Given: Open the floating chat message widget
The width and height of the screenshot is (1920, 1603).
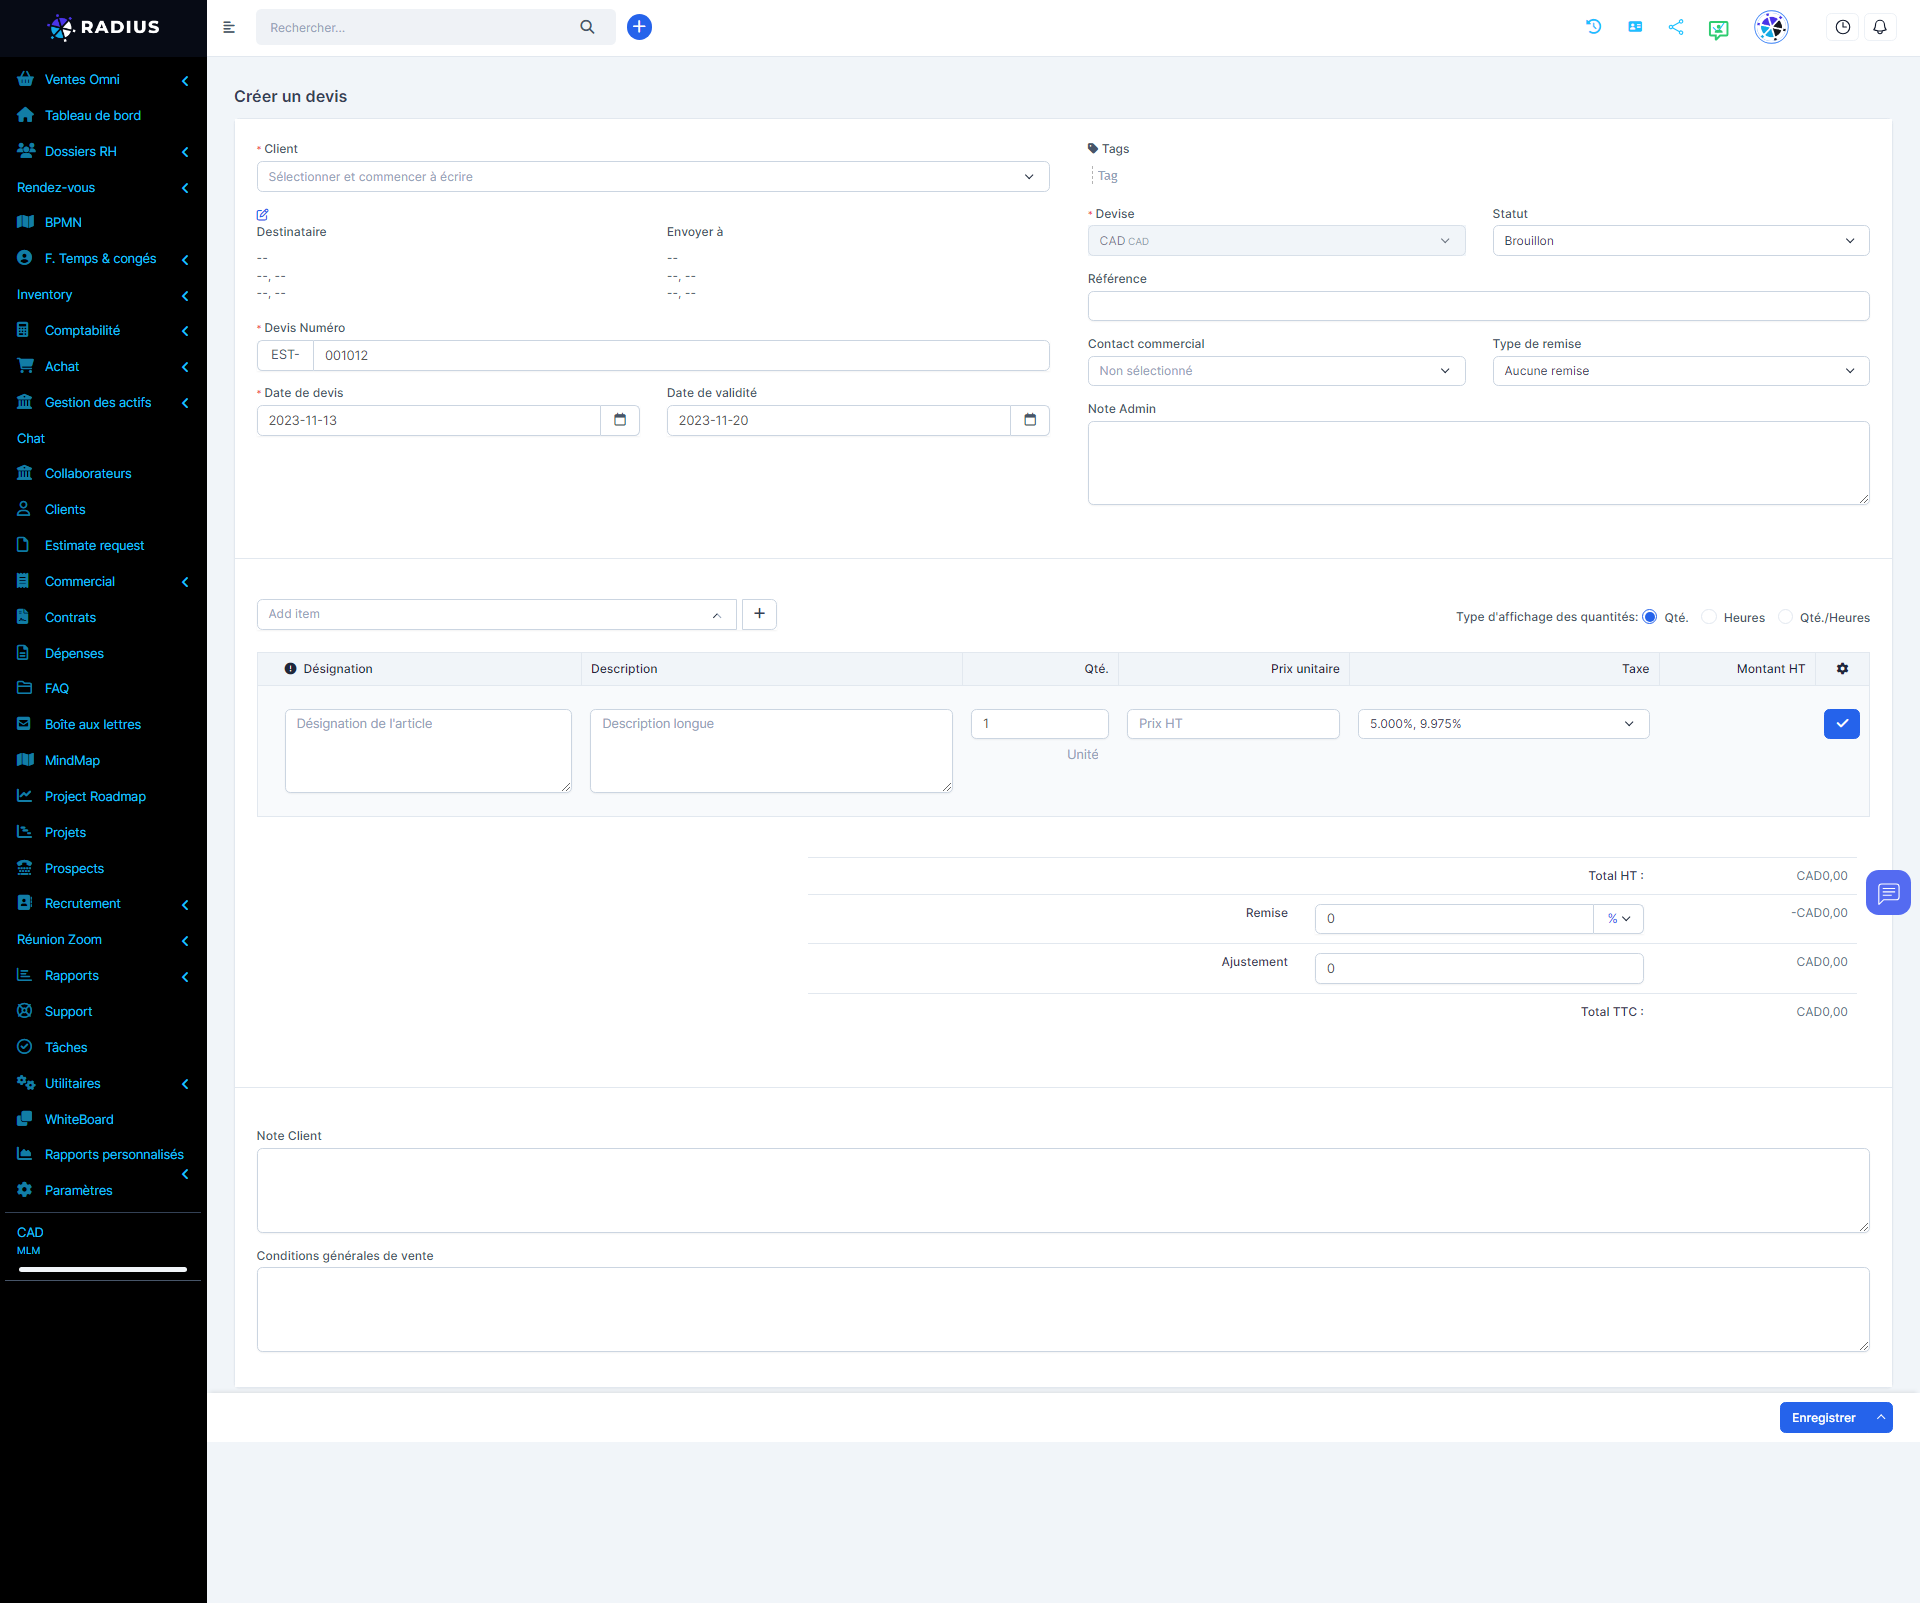Looking at the screenshot, I should (x=1888, y=892).
